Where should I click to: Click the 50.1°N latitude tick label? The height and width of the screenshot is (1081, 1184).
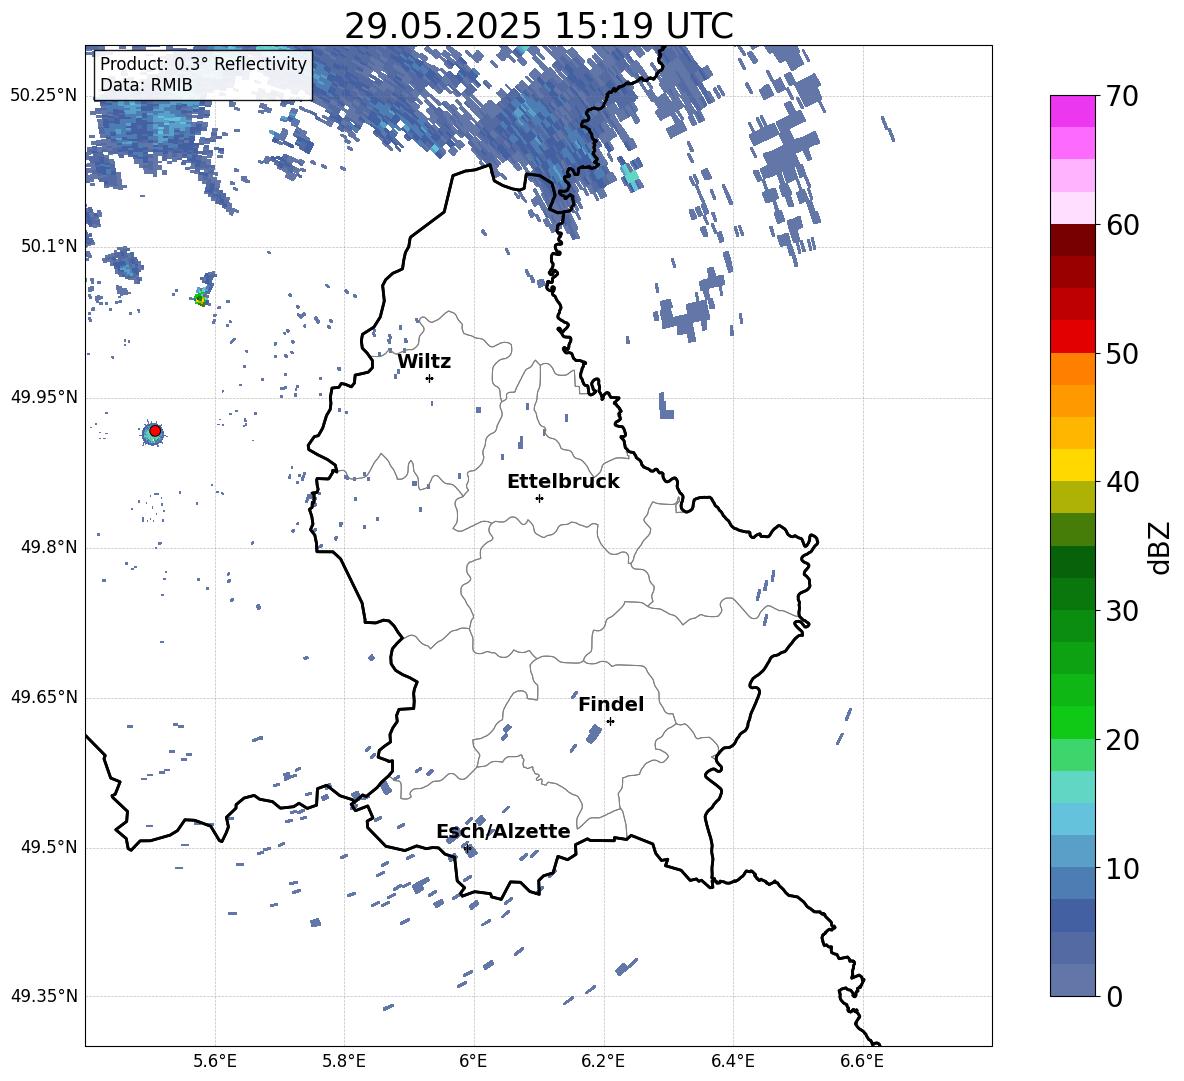point(49,246)
